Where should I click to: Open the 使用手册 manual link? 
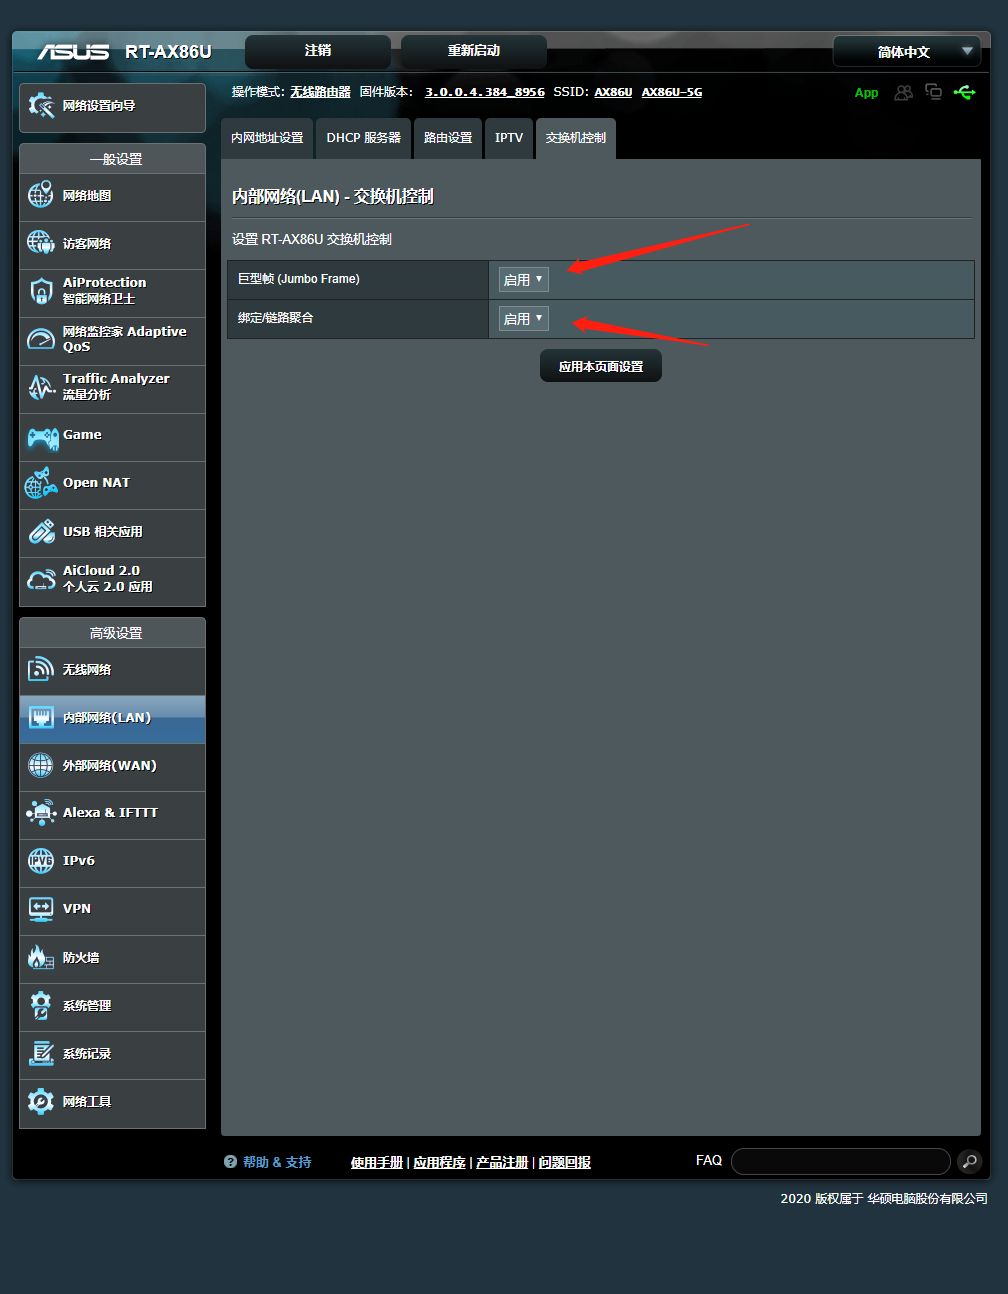coord(377,1162)
